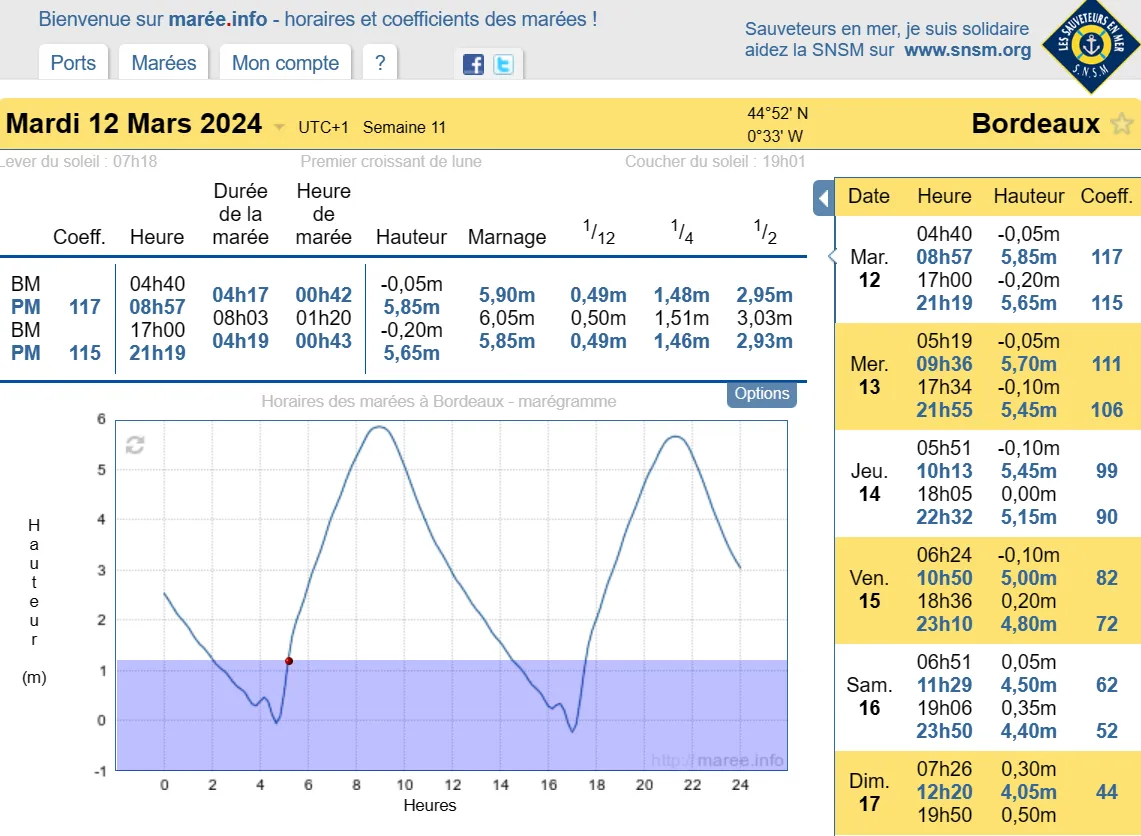Screen dimensions: 1141x836
Task: Open the Facebook share icon
Action: tap(473, 65)
